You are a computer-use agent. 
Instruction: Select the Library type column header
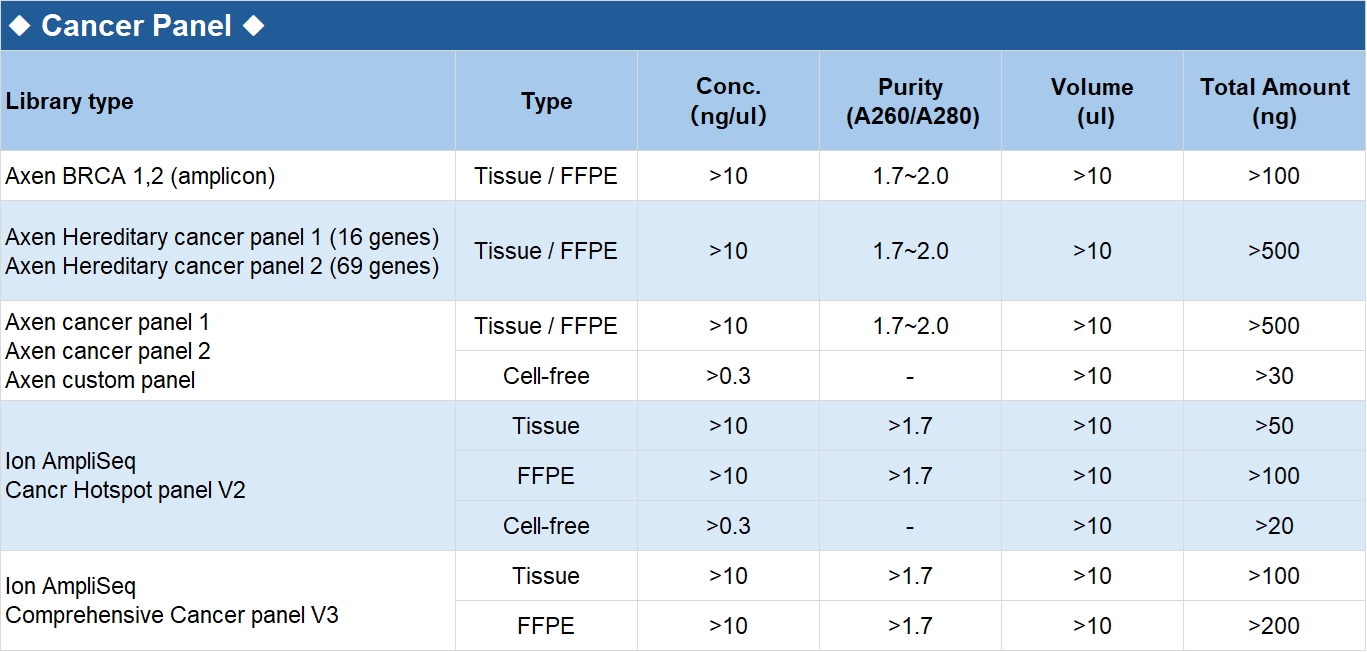tap(70, 102)
